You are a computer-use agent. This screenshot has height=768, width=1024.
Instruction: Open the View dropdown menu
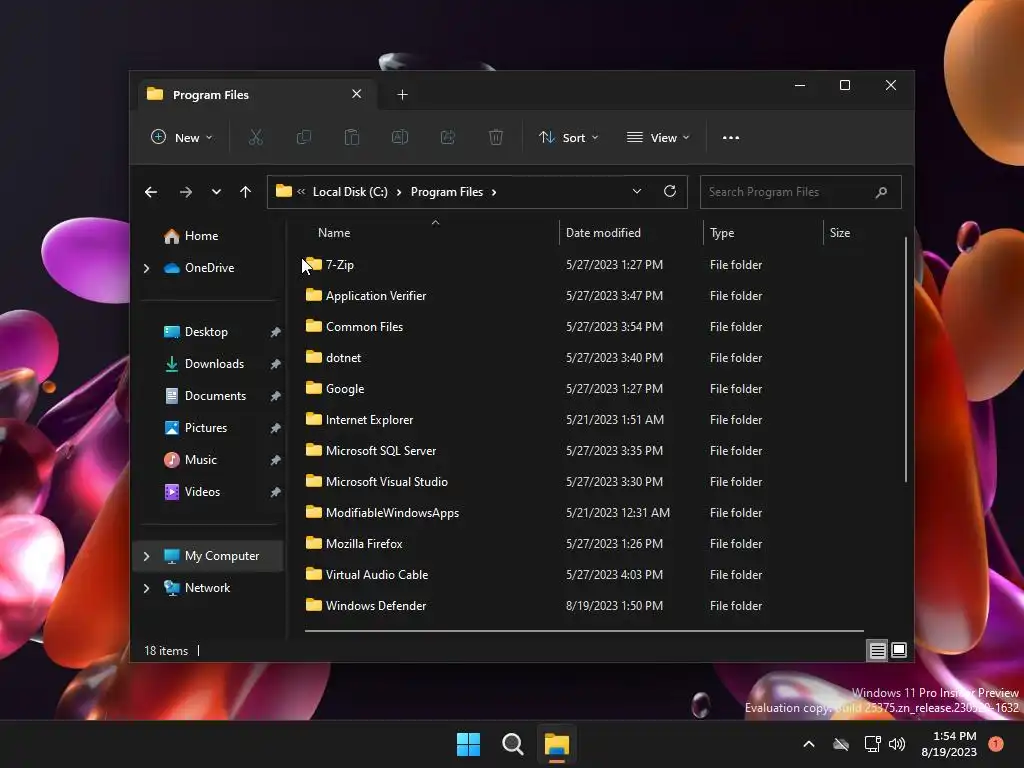pyautogui.click(x=658, y=138)
